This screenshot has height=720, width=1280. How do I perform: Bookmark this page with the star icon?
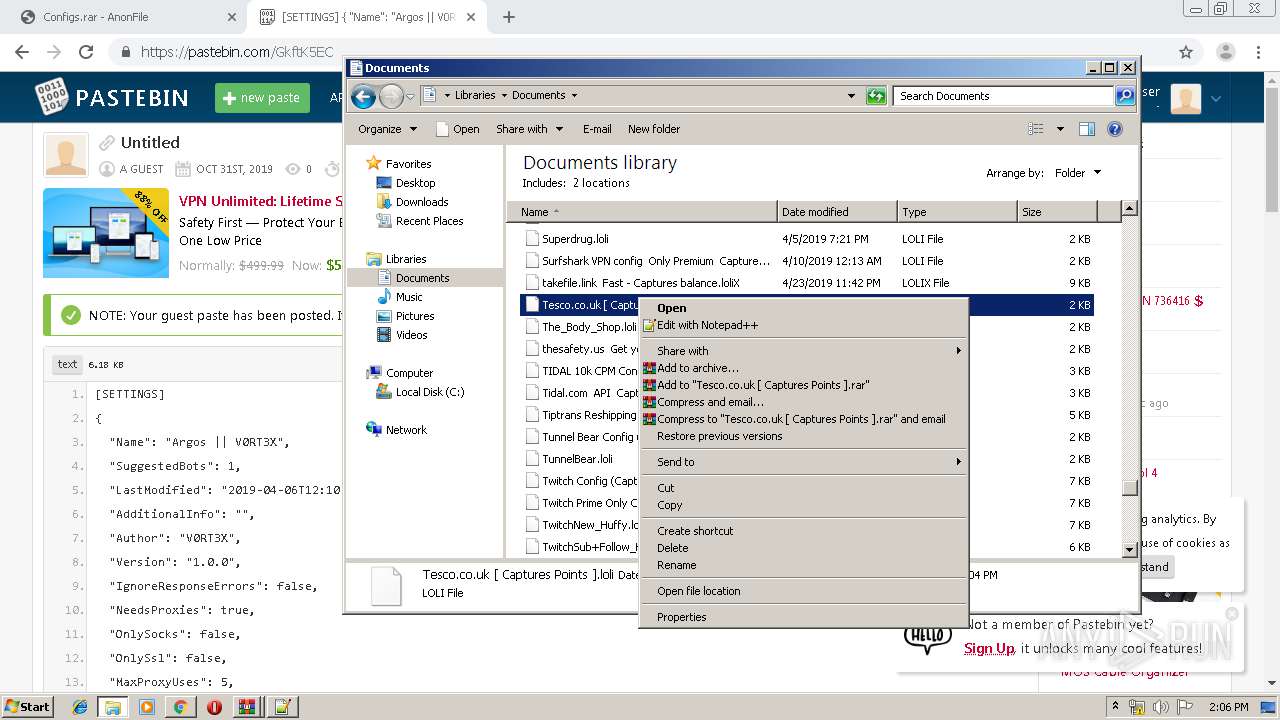point(1186,52)
